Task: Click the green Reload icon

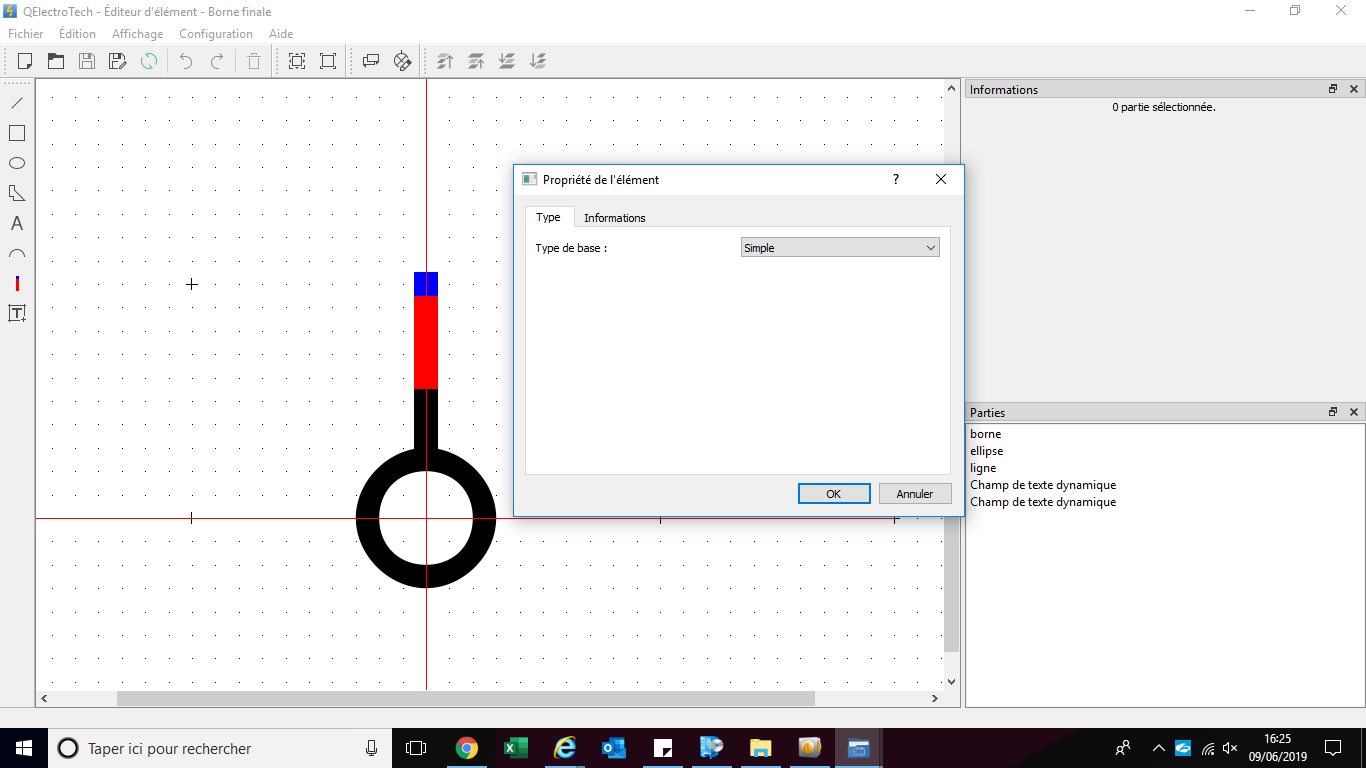Action: (x=148, y=61)
